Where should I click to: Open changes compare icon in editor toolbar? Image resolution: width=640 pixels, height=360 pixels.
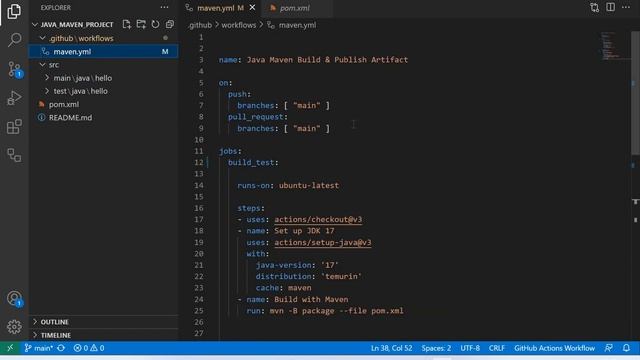pyautogui.click(x=594, y=7)
